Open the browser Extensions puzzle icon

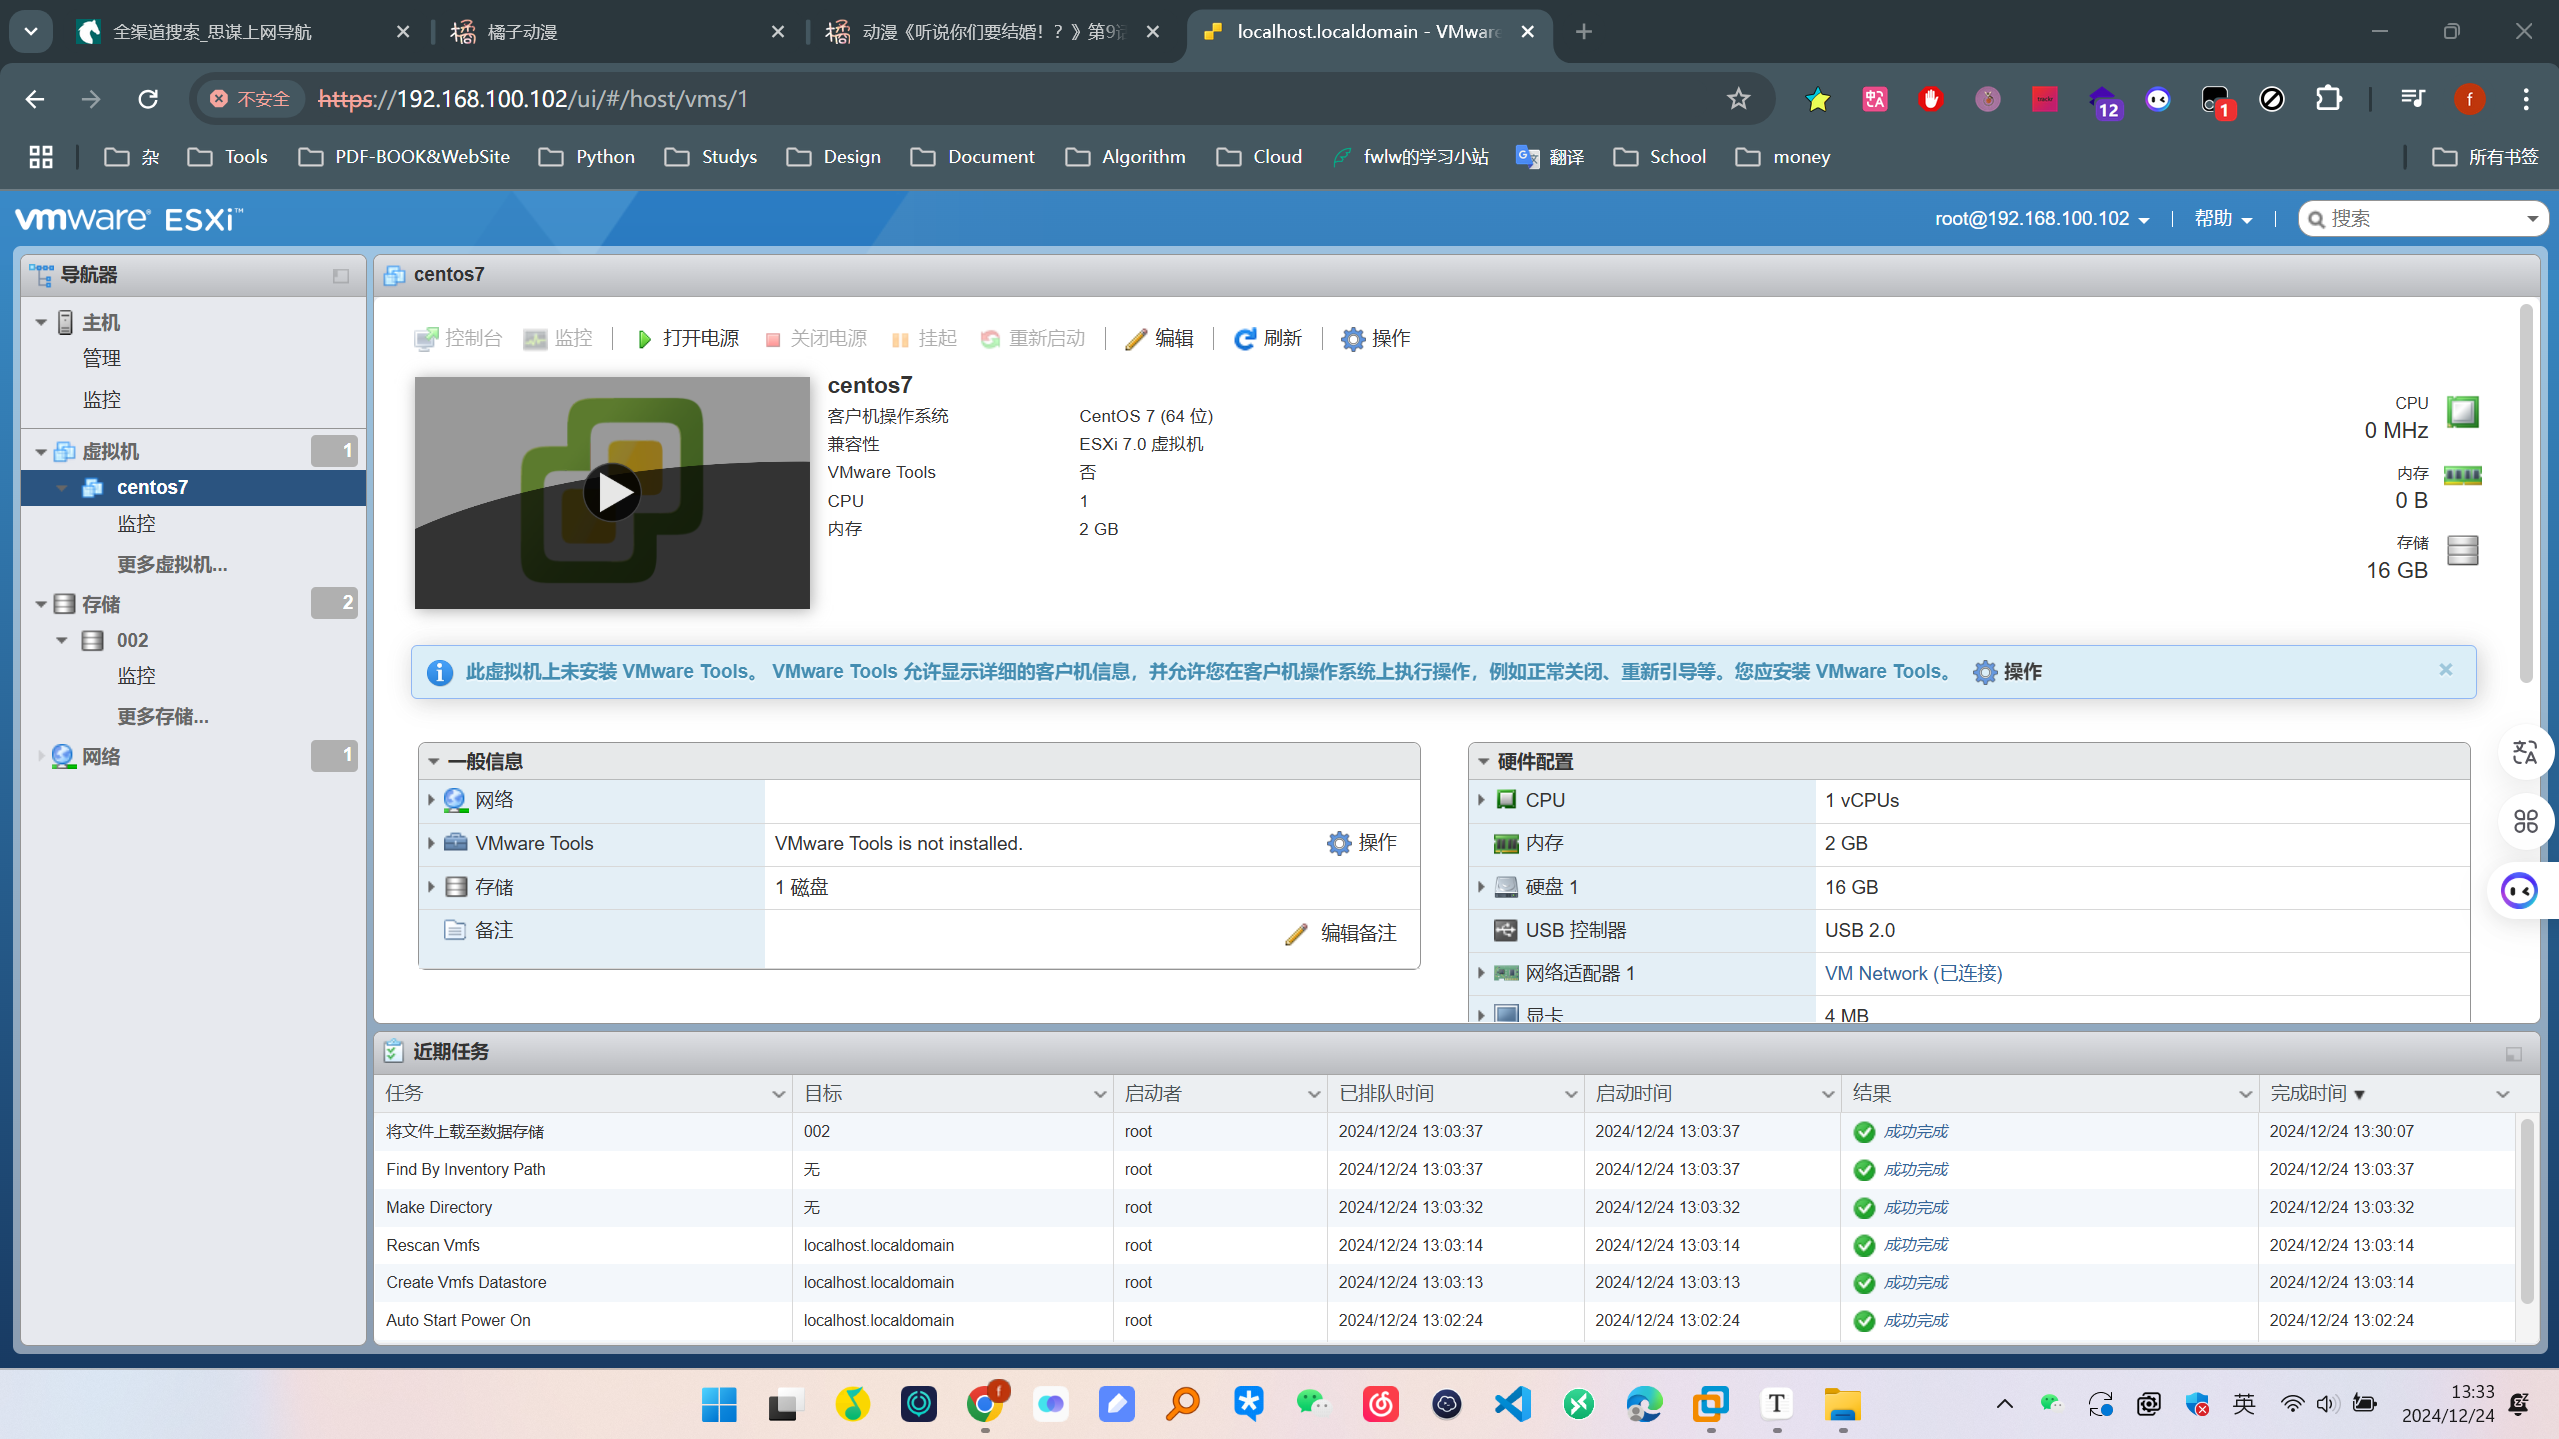[x=2328, y=99]
